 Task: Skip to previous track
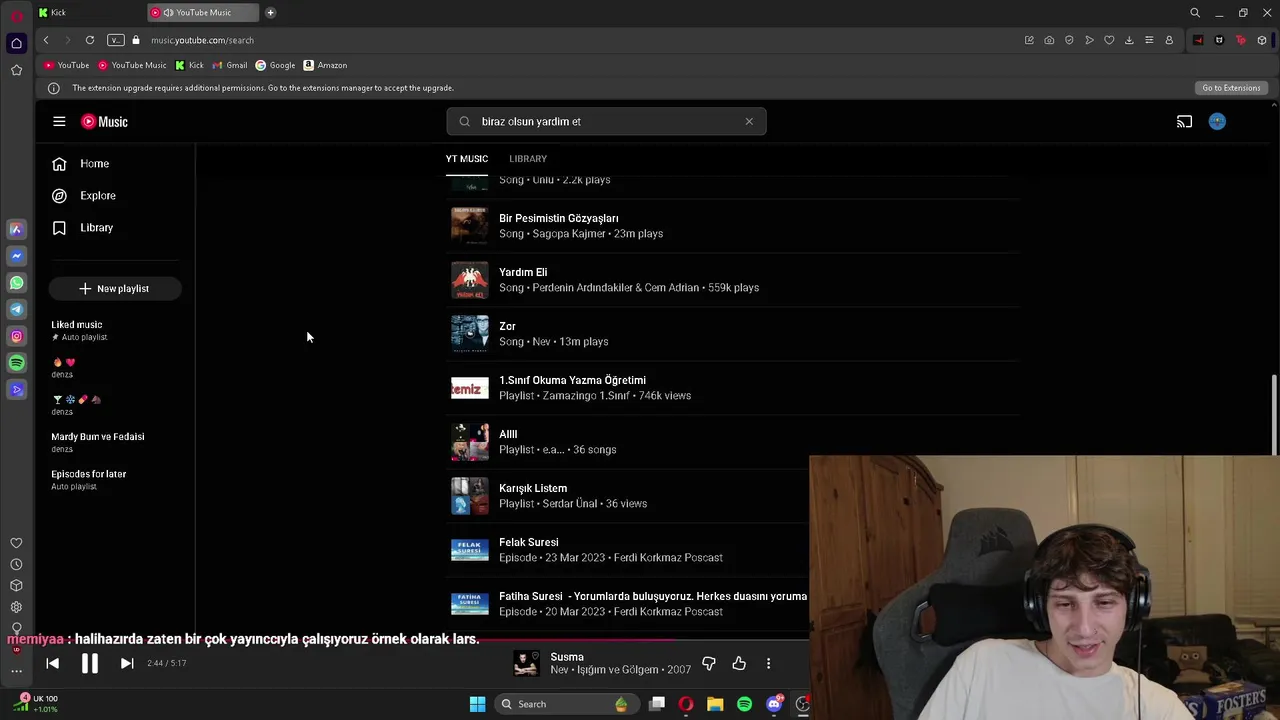(52, 663)
